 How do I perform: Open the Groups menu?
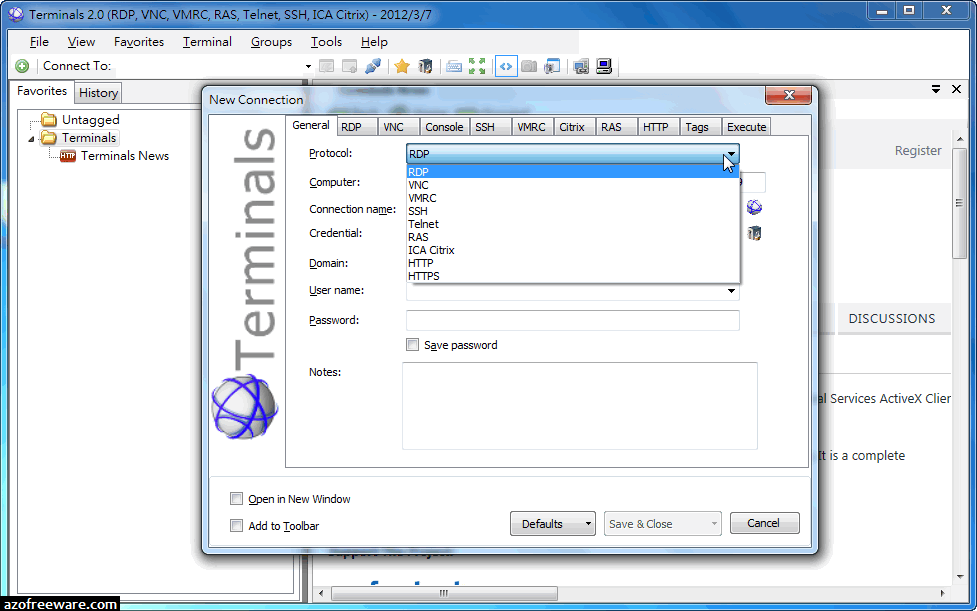[272, 42]
